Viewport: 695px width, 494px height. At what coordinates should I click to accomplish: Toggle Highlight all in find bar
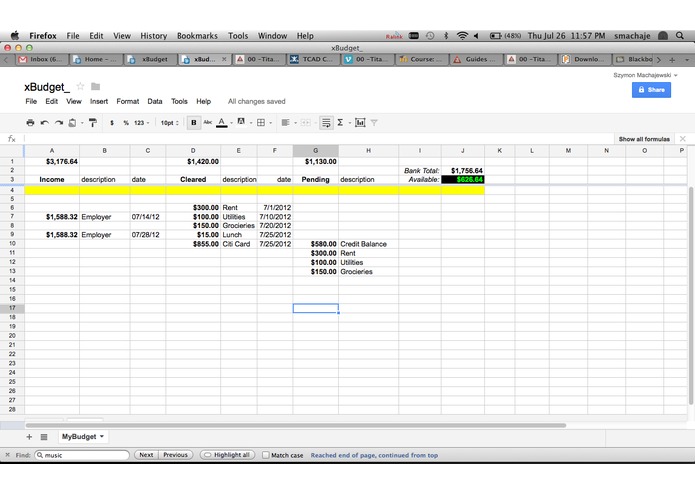pos(227,455)
